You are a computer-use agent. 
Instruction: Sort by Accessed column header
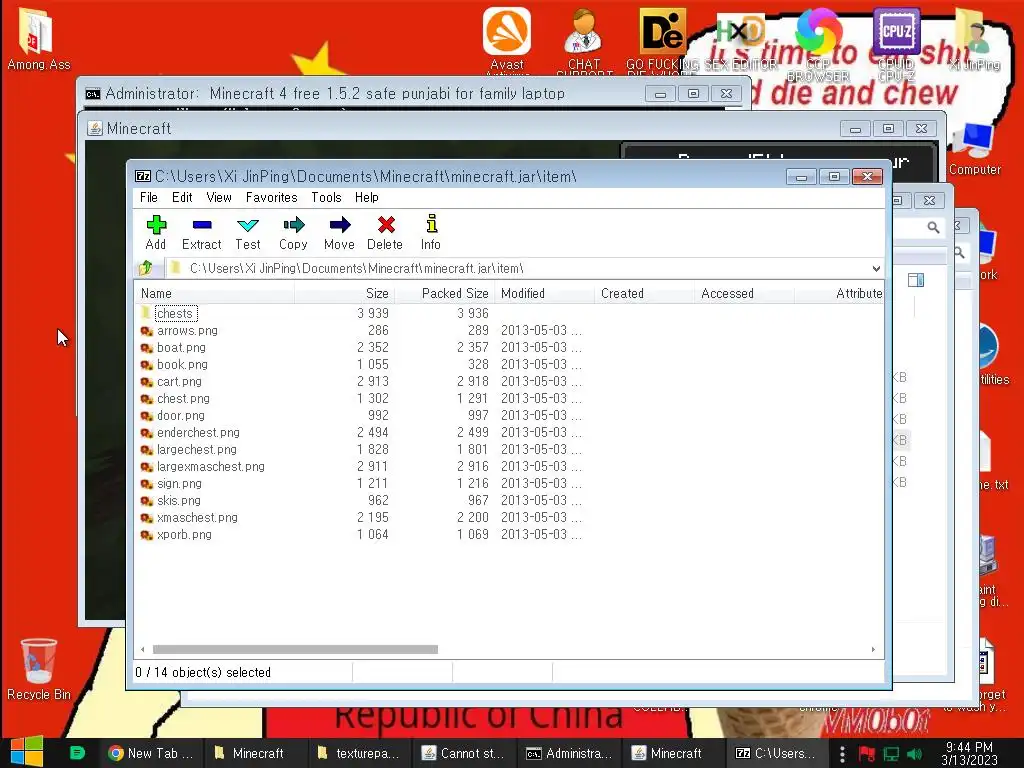(744, 293)
